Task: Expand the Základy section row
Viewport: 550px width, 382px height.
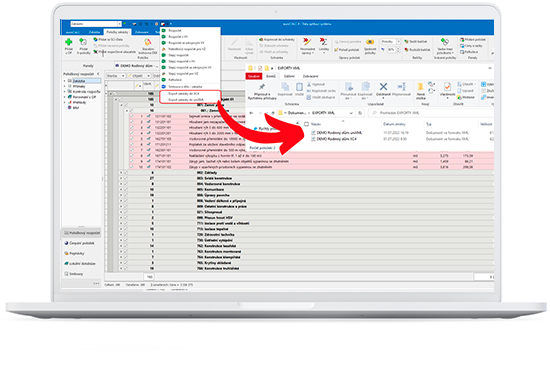Action: pyautogui.click(x=121, y=173)
